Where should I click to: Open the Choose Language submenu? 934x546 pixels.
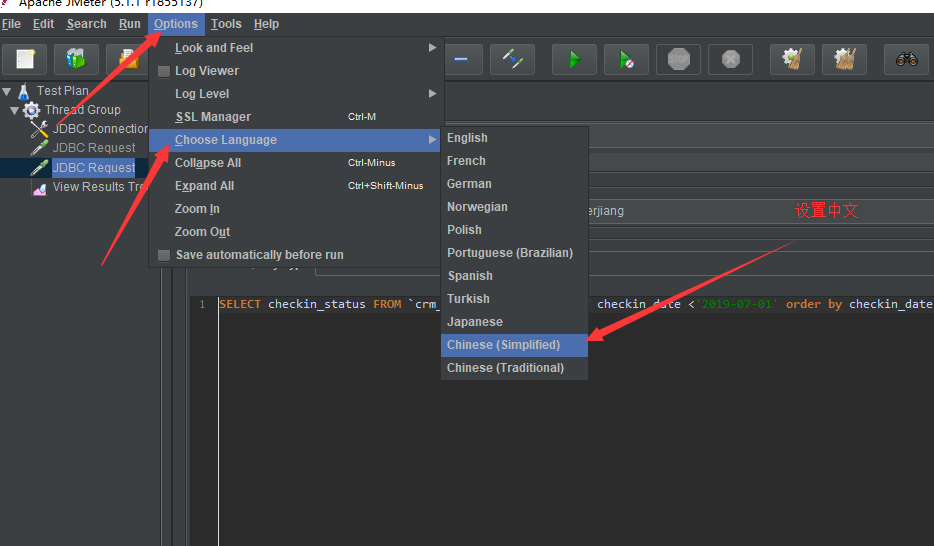(295, 140)
